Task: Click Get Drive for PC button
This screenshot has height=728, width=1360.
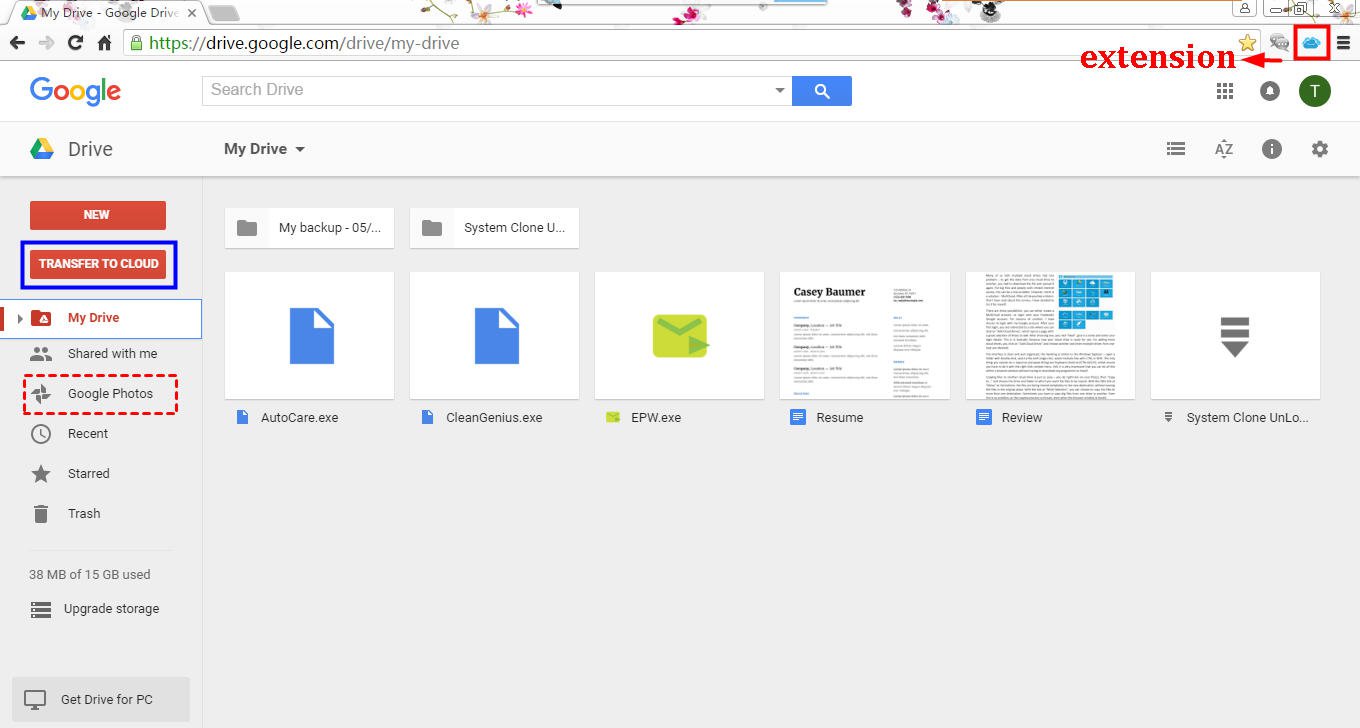Action: tap(101, 700)
